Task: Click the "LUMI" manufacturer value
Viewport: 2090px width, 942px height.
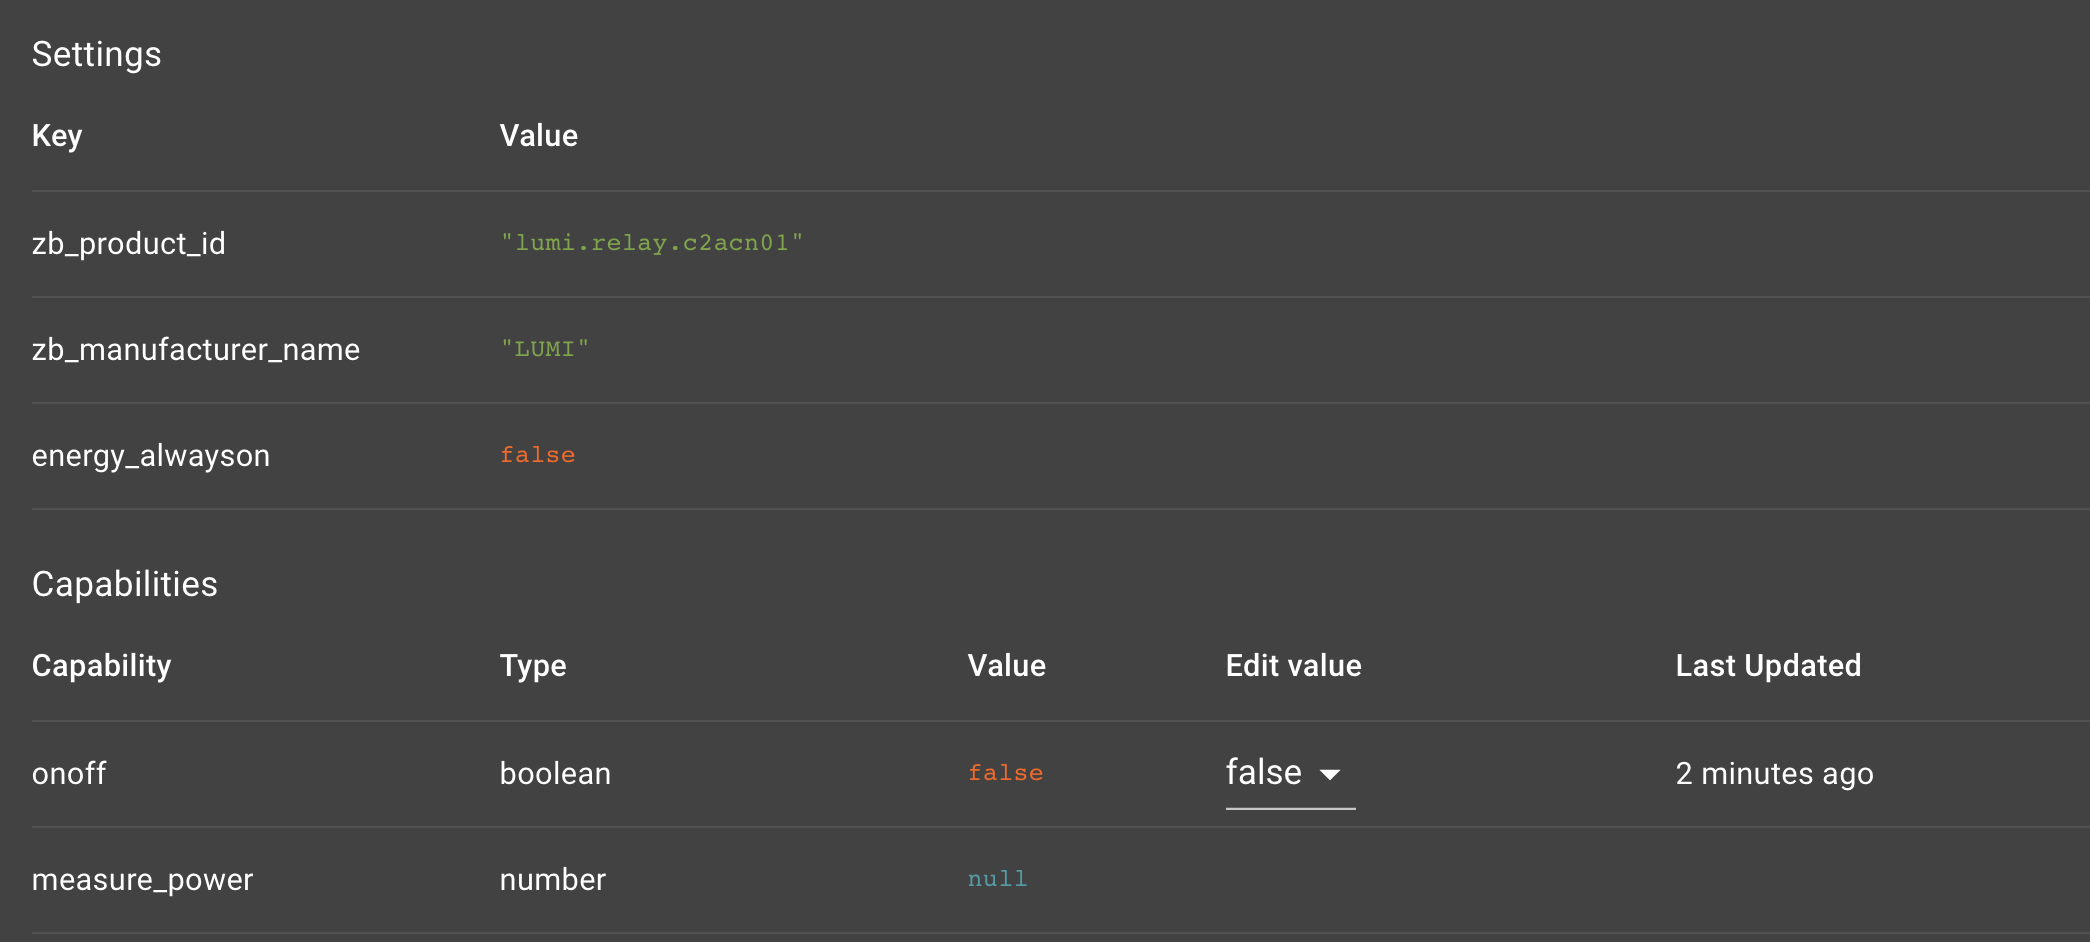Action: click(545, 349)
